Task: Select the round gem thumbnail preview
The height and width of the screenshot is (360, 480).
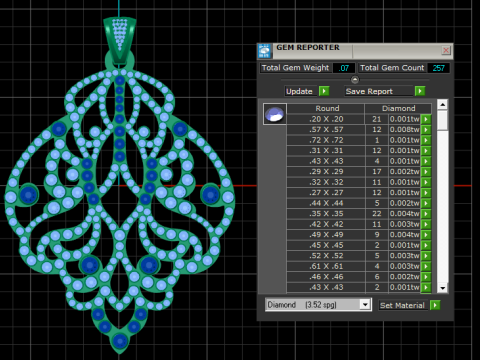Action: [x=275, y=114]
